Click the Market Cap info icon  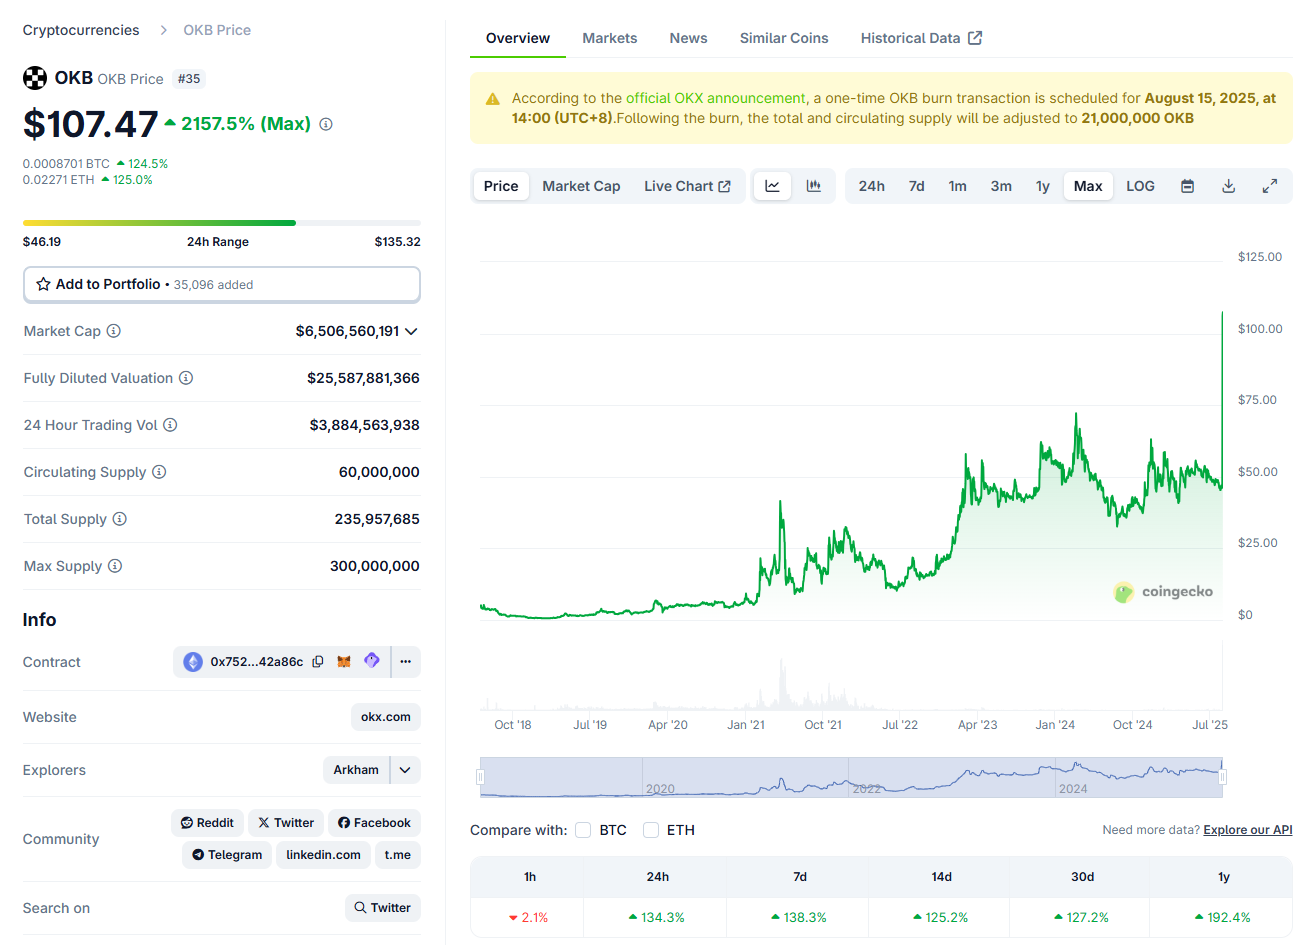[x=114, y=331]
